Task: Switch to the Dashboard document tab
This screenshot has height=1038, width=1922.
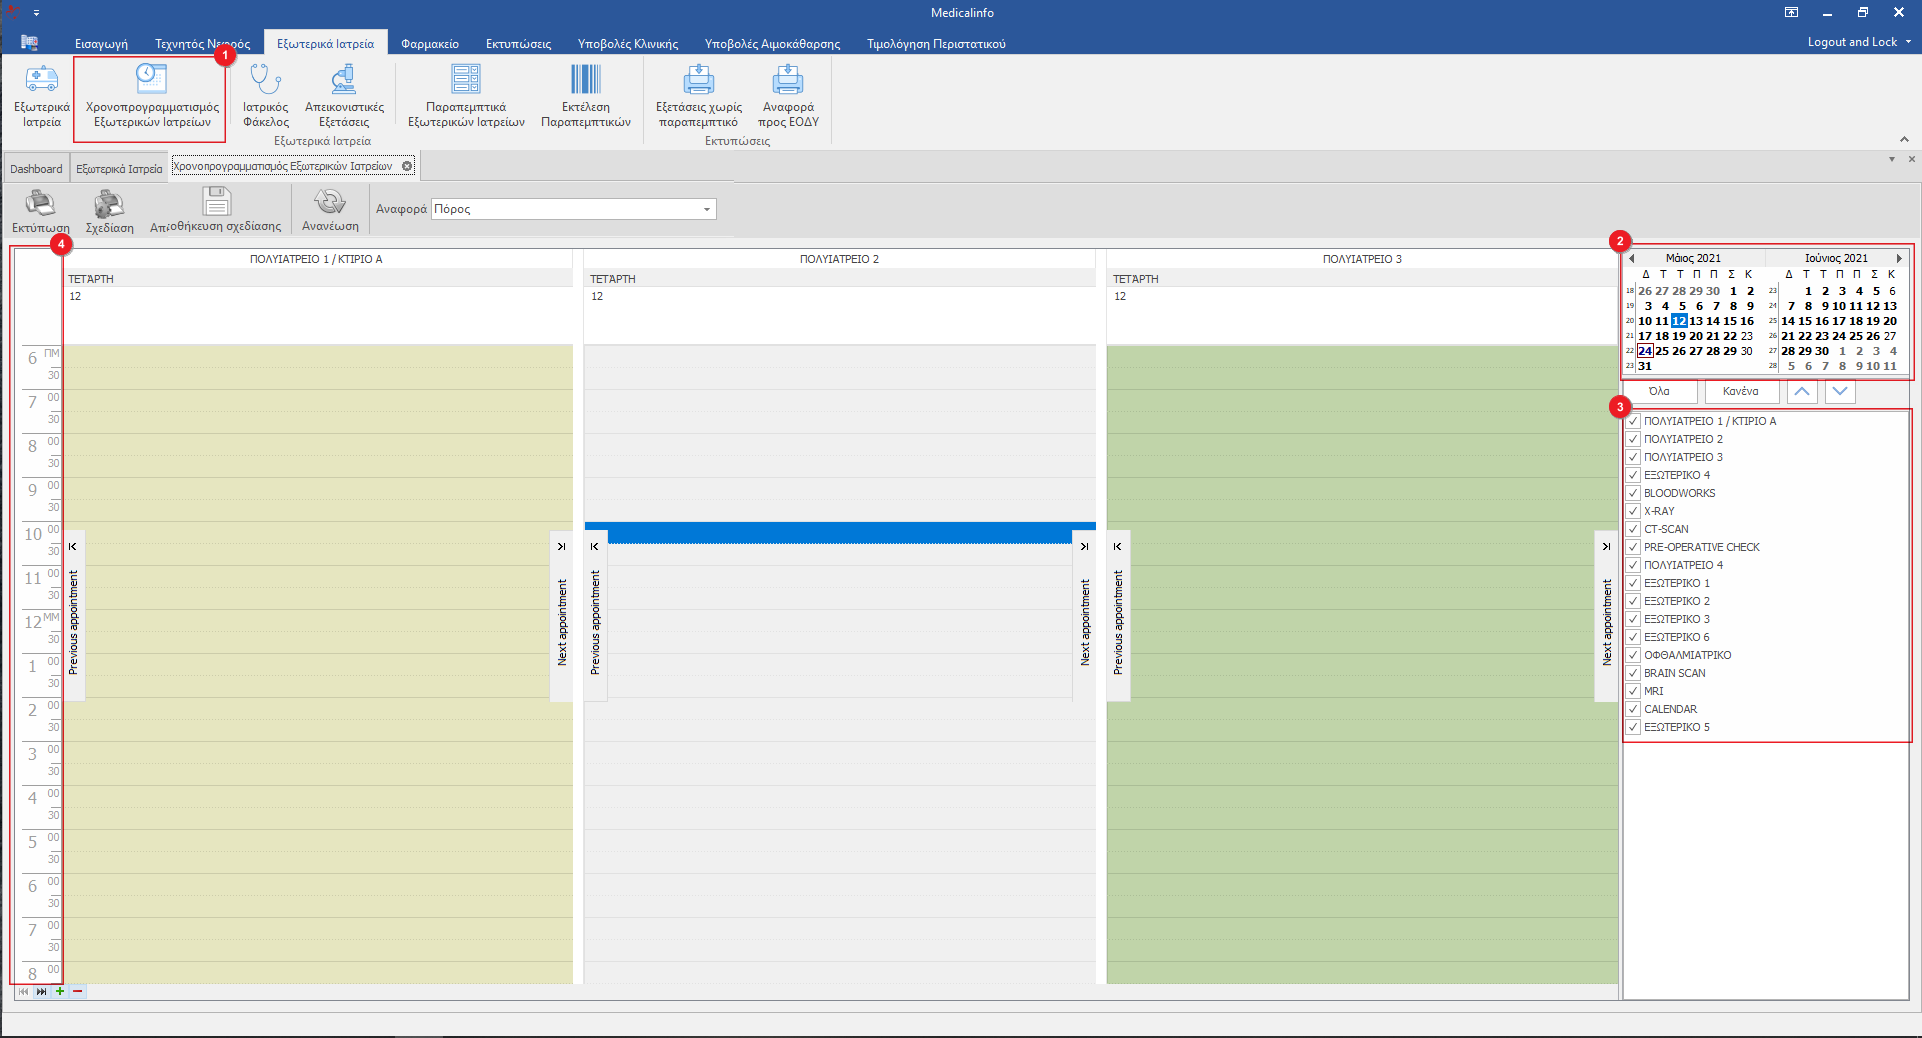Action: (x=36, y=169)
